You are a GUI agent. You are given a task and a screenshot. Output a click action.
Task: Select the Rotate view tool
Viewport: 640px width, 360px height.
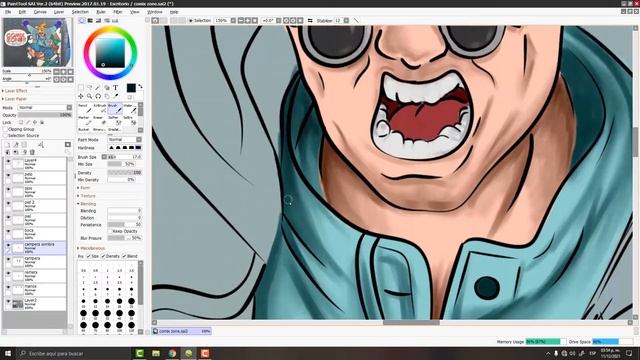[98, 96]
